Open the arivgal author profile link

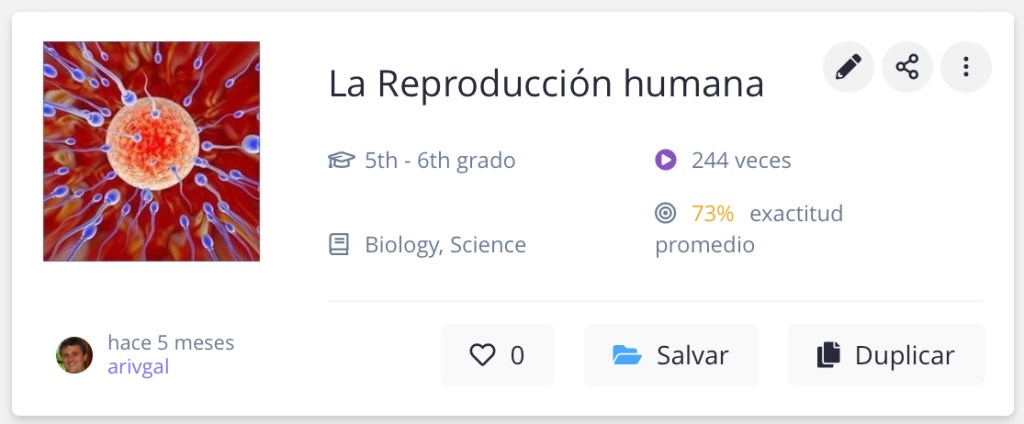(138, 367)
